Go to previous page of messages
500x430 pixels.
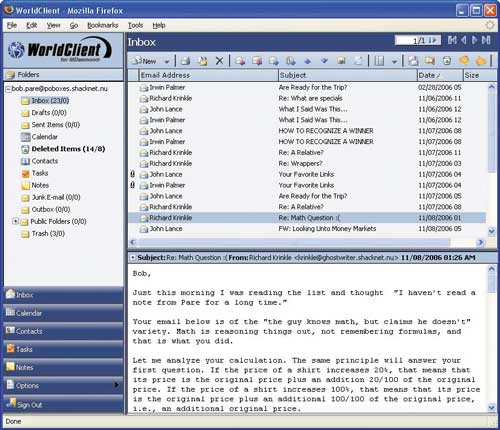463,40
